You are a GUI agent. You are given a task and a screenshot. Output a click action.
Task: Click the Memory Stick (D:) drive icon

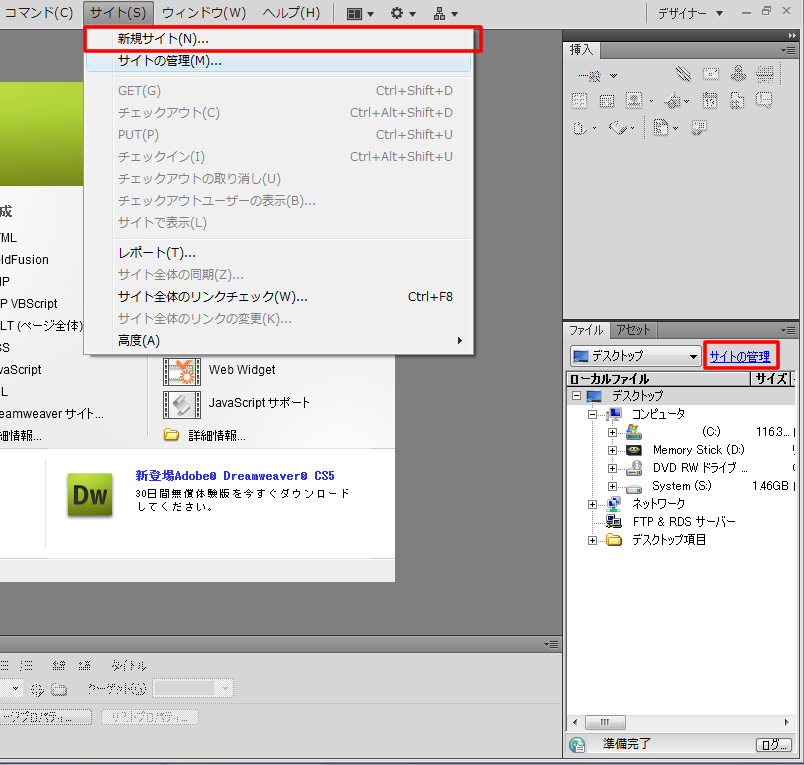(633, 450)
